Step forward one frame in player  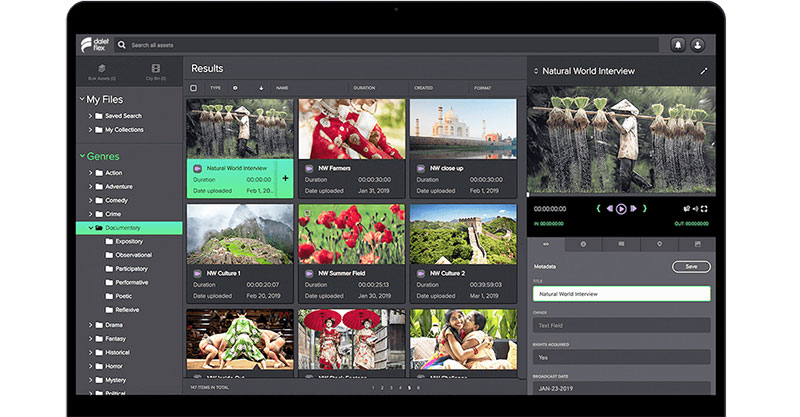pos(633,209)
